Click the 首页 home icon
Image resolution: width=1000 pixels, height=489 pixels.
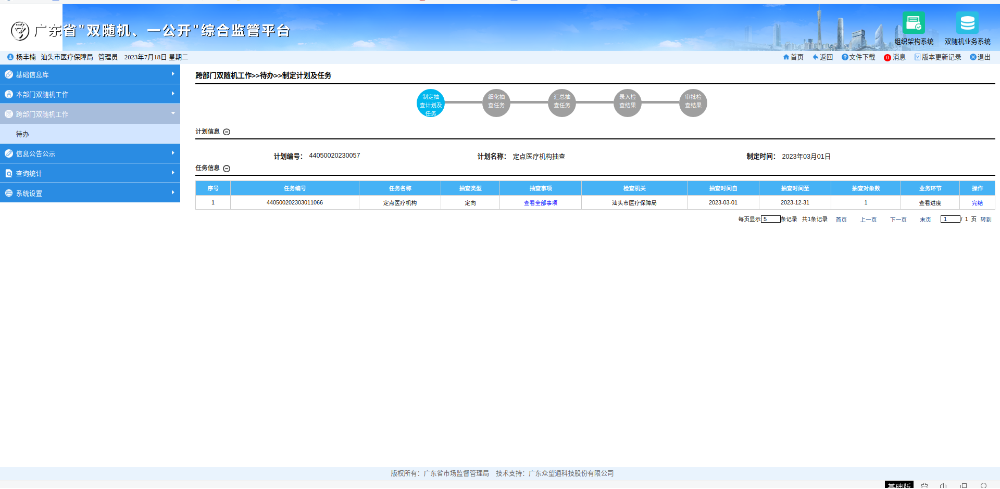[x=785, y=57]
